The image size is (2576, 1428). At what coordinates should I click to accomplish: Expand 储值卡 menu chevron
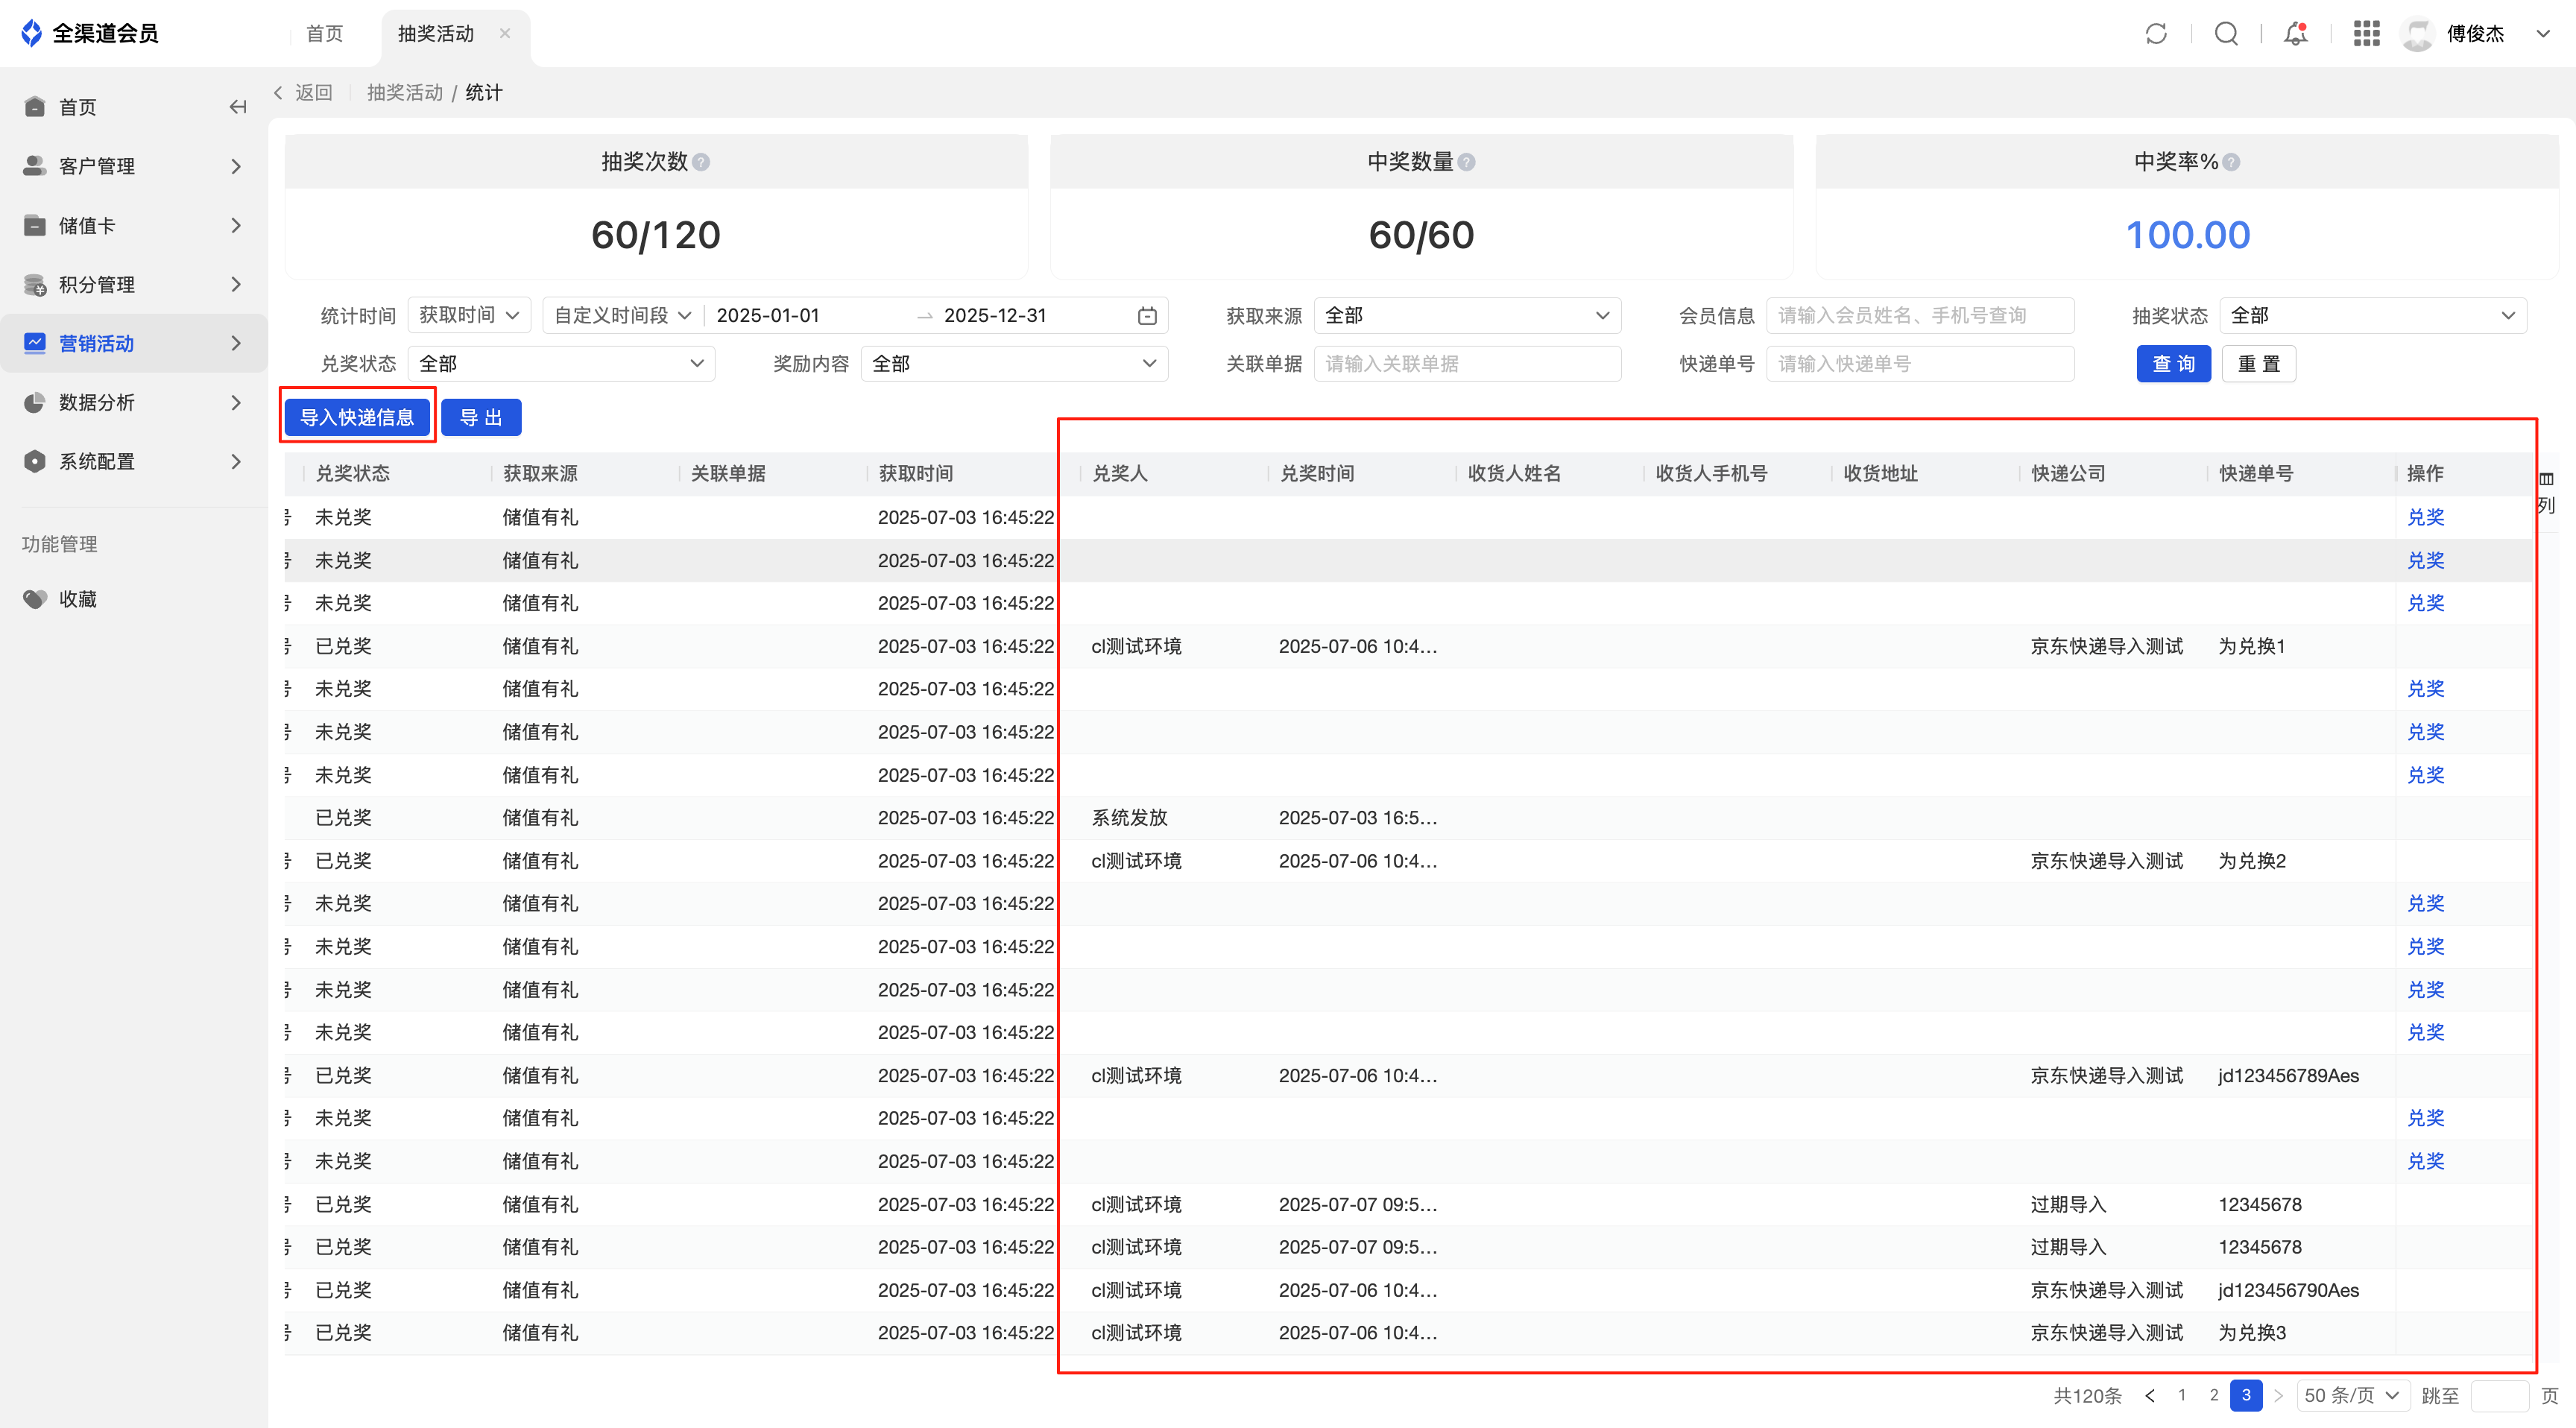point(236,225)
